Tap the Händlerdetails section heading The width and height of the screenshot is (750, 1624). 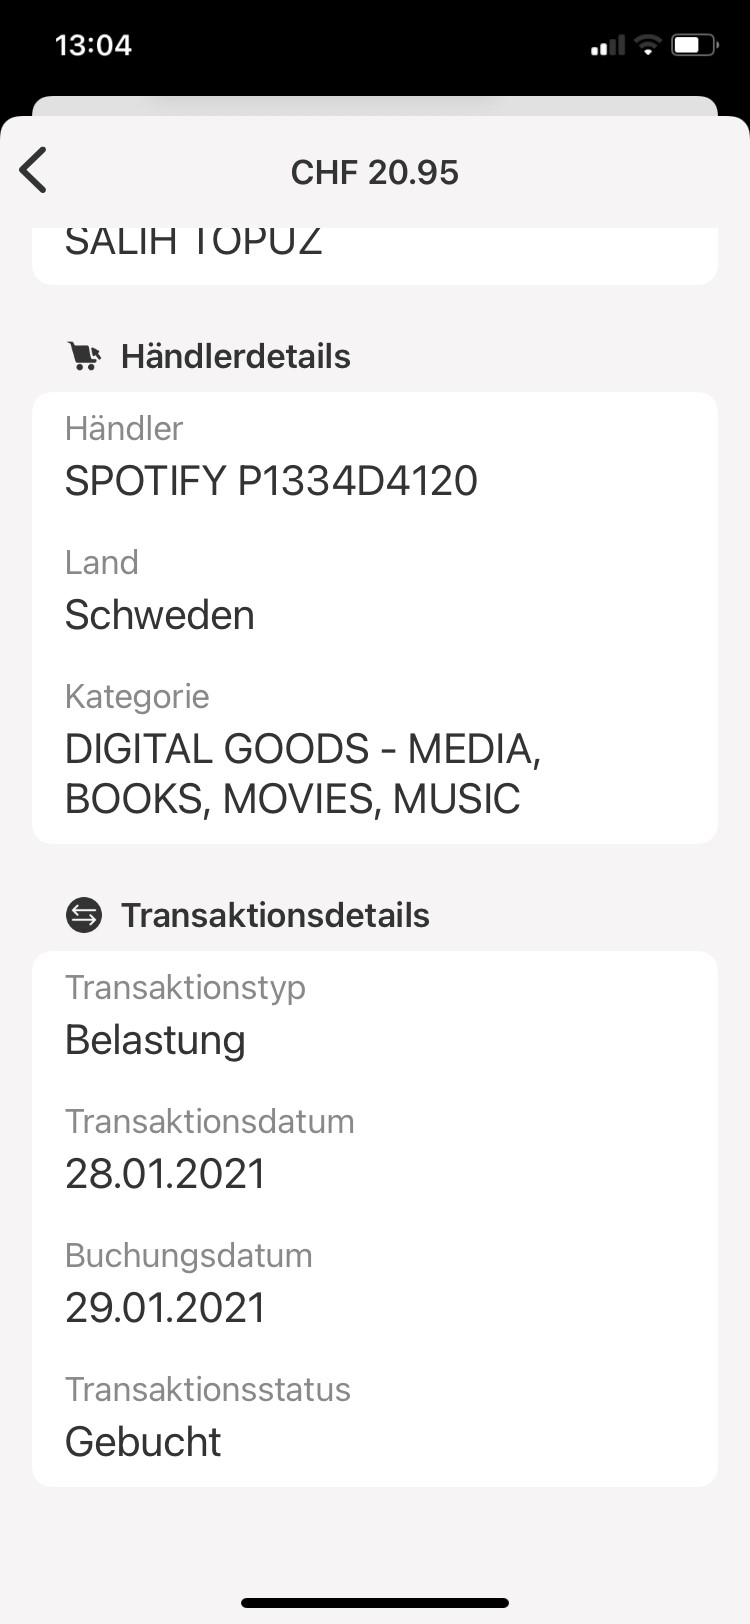(x=235, y=357)
